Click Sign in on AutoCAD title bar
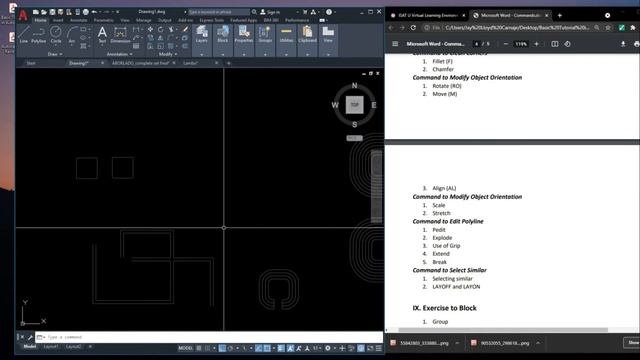The image size is (640, 360). tap(270, 12)
